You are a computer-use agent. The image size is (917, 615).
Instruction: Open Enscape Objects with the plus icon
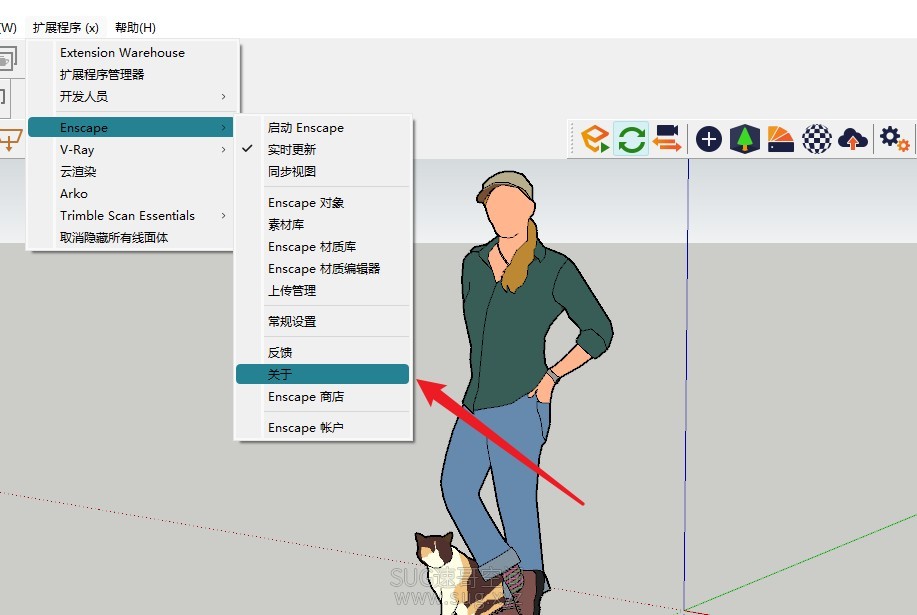click(x=709, y=139)
